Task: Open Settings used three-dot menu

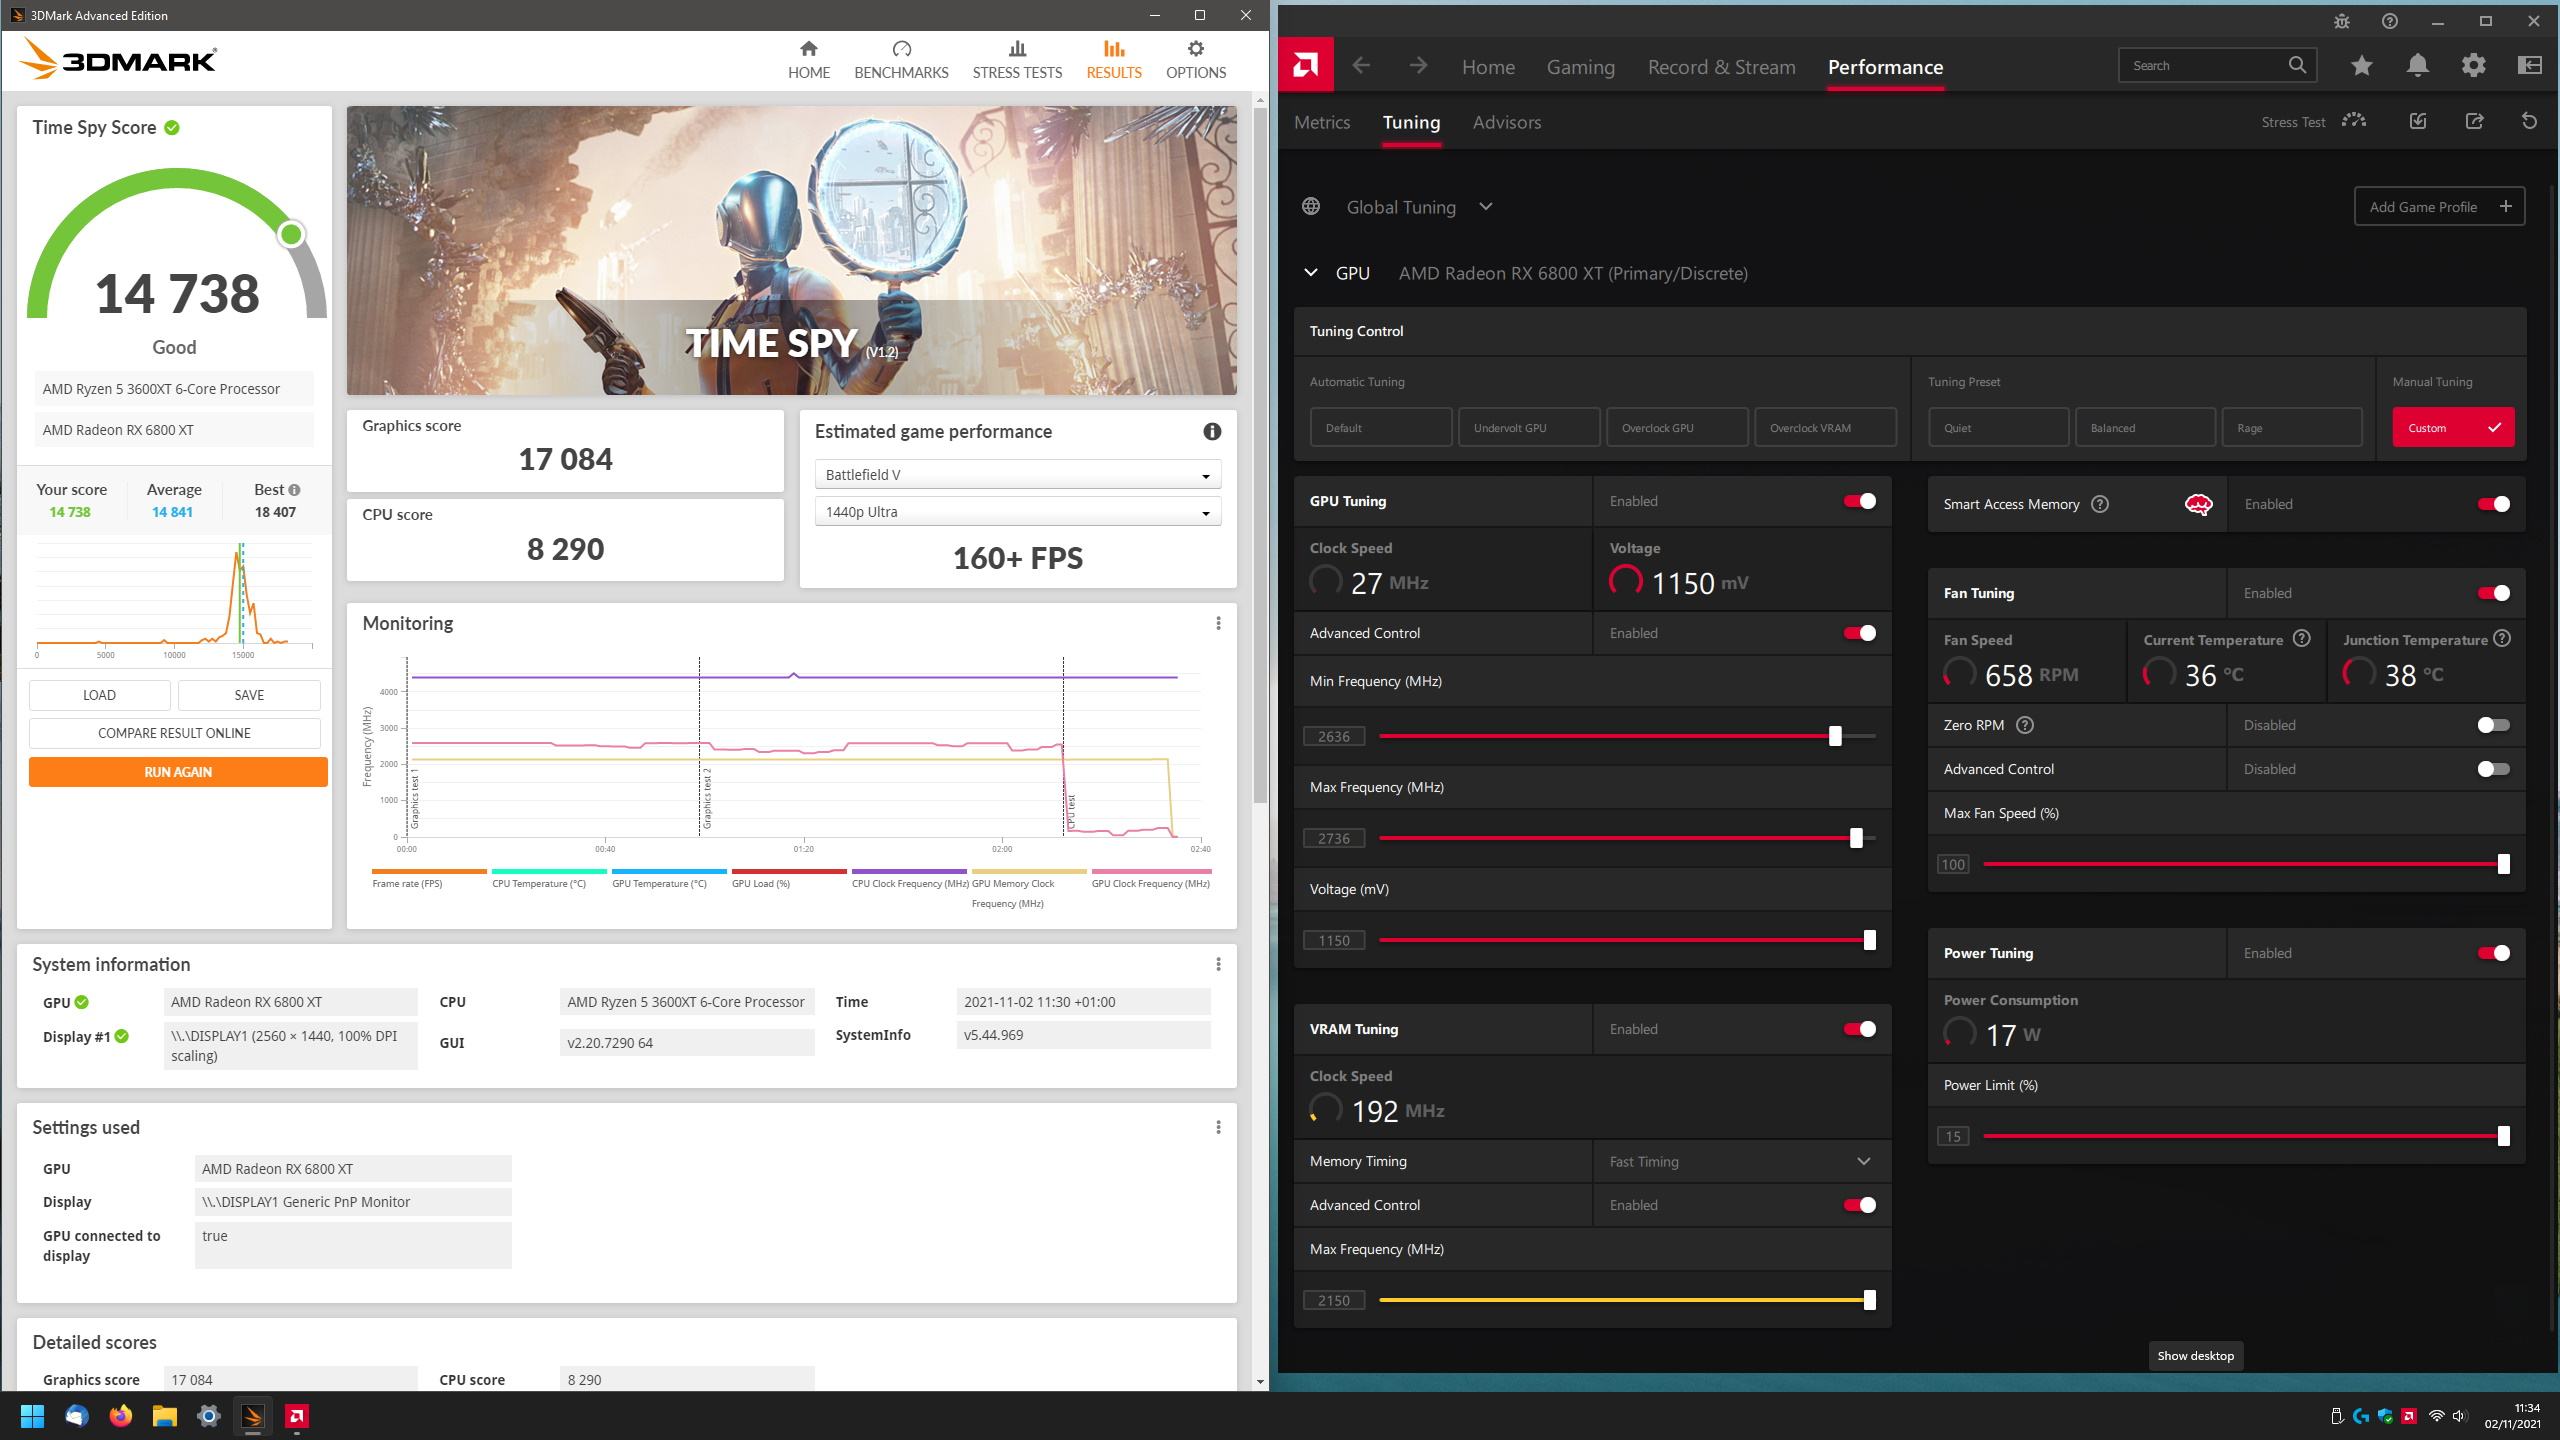Action: point(1218,1127)
